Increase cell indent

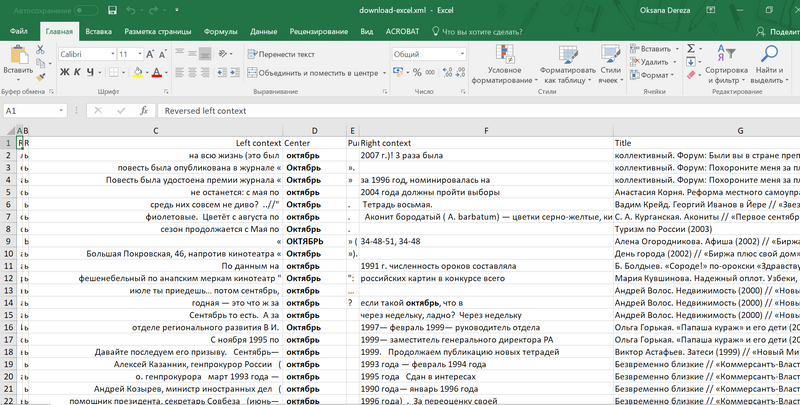[x=234, y=73]
